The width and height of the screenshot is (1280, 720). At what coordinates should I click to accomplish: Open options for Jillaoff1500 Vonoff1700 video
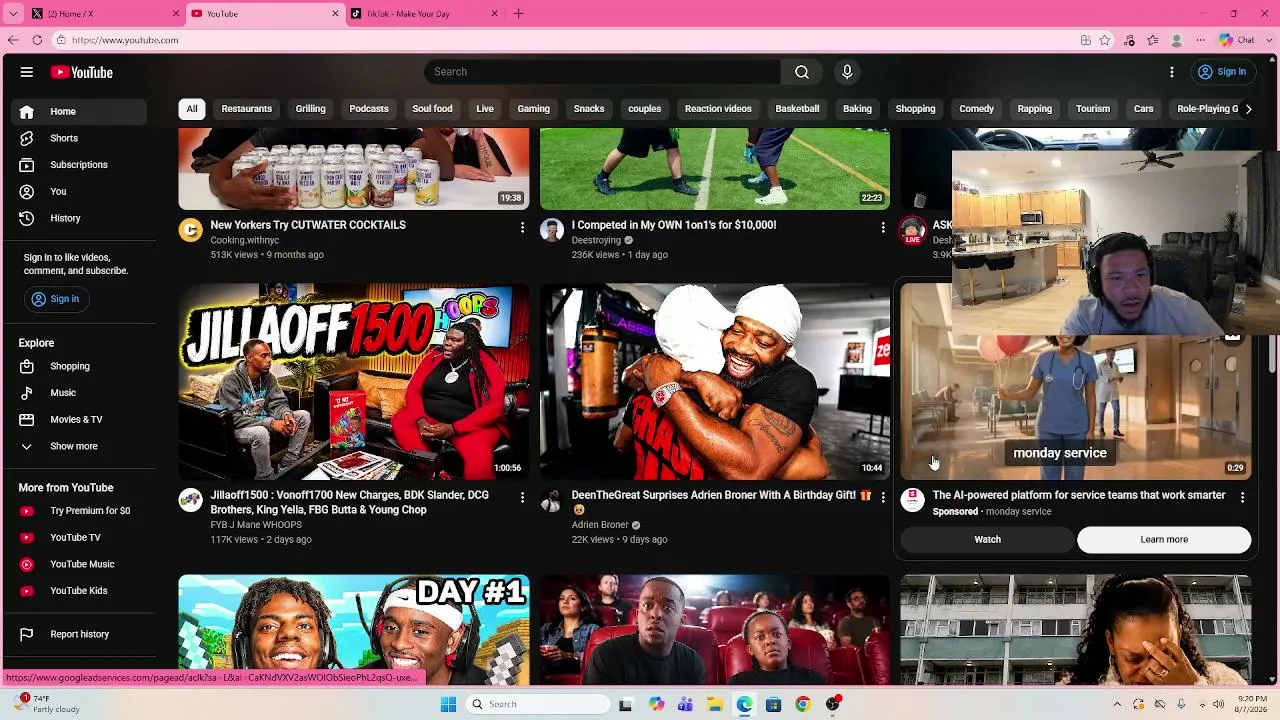[x=522, y=497]
